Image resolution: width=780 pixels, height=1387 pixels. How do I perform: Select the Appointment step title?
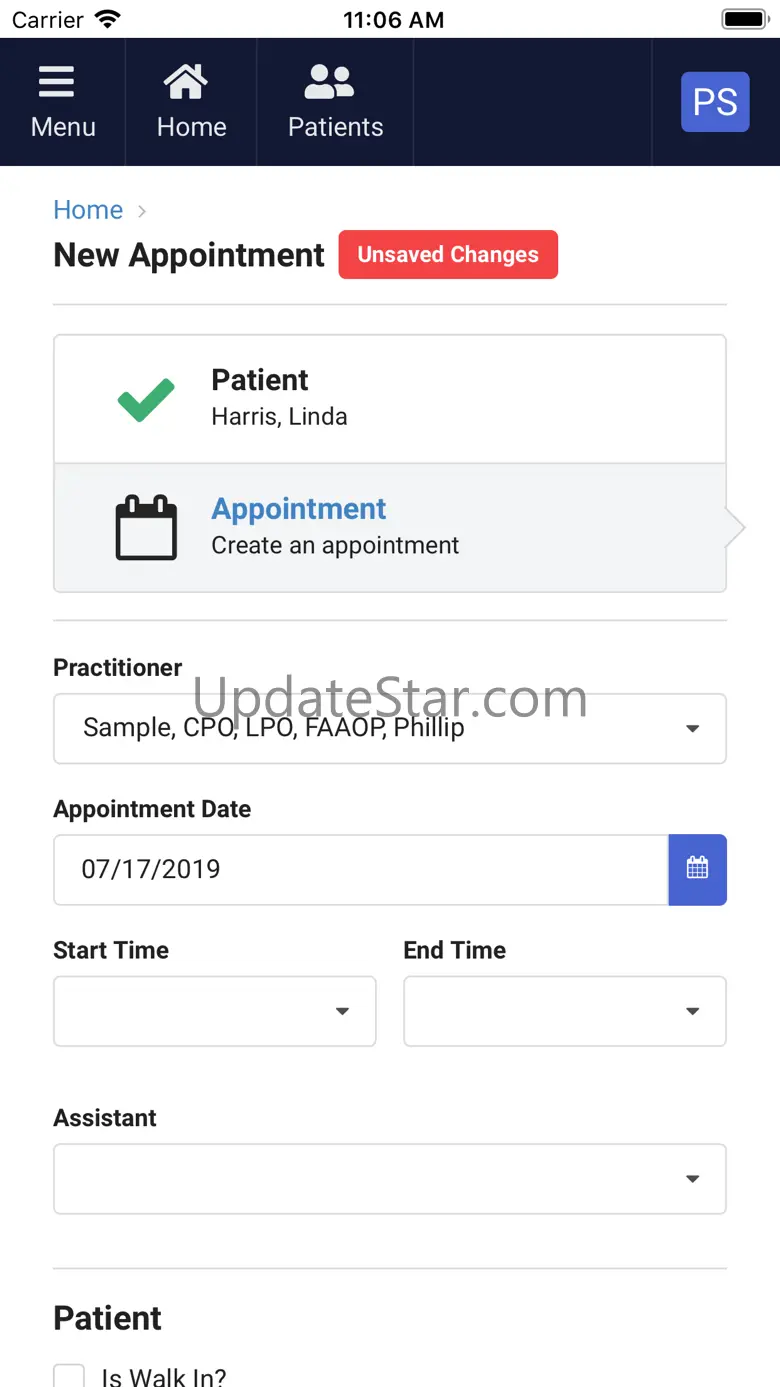(x=298, y=509)
